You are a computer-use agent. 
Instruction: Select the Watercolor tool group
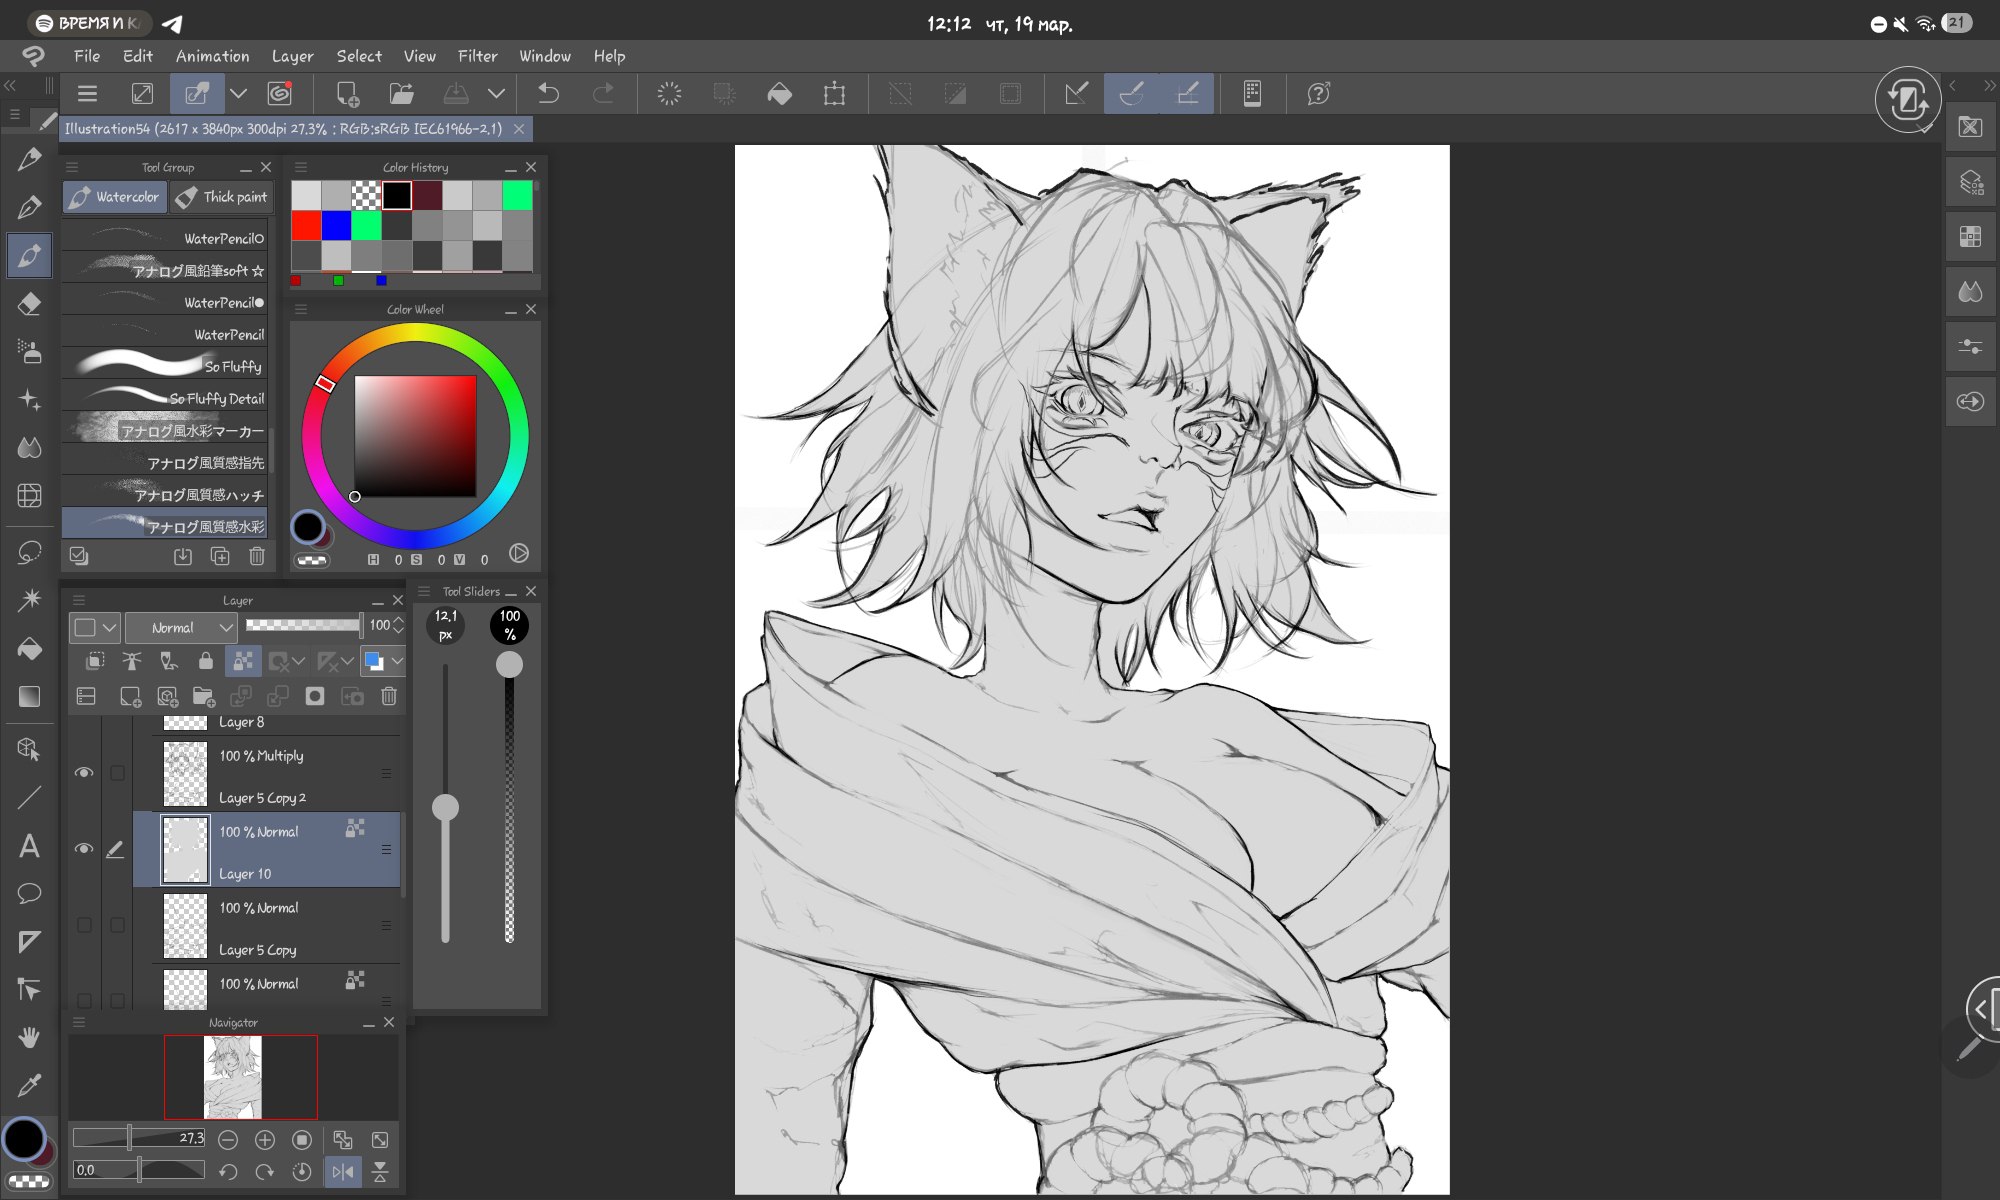click(115, 197)
